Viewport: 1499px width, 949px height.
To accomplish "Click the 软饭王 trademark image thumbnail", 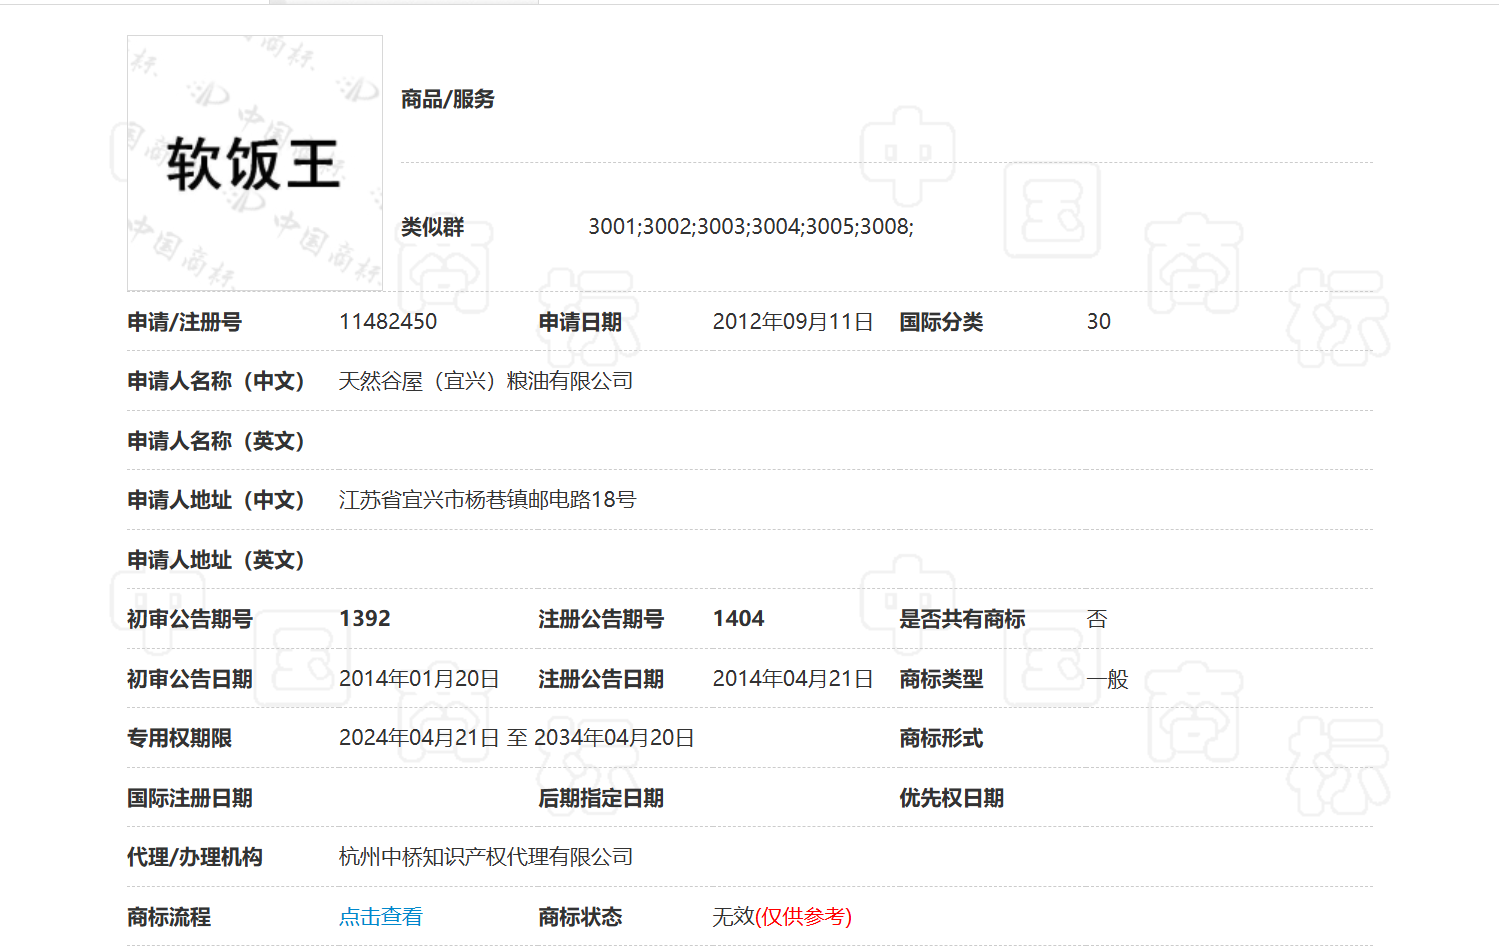I will pyautogui.click(x=255, y=163).
